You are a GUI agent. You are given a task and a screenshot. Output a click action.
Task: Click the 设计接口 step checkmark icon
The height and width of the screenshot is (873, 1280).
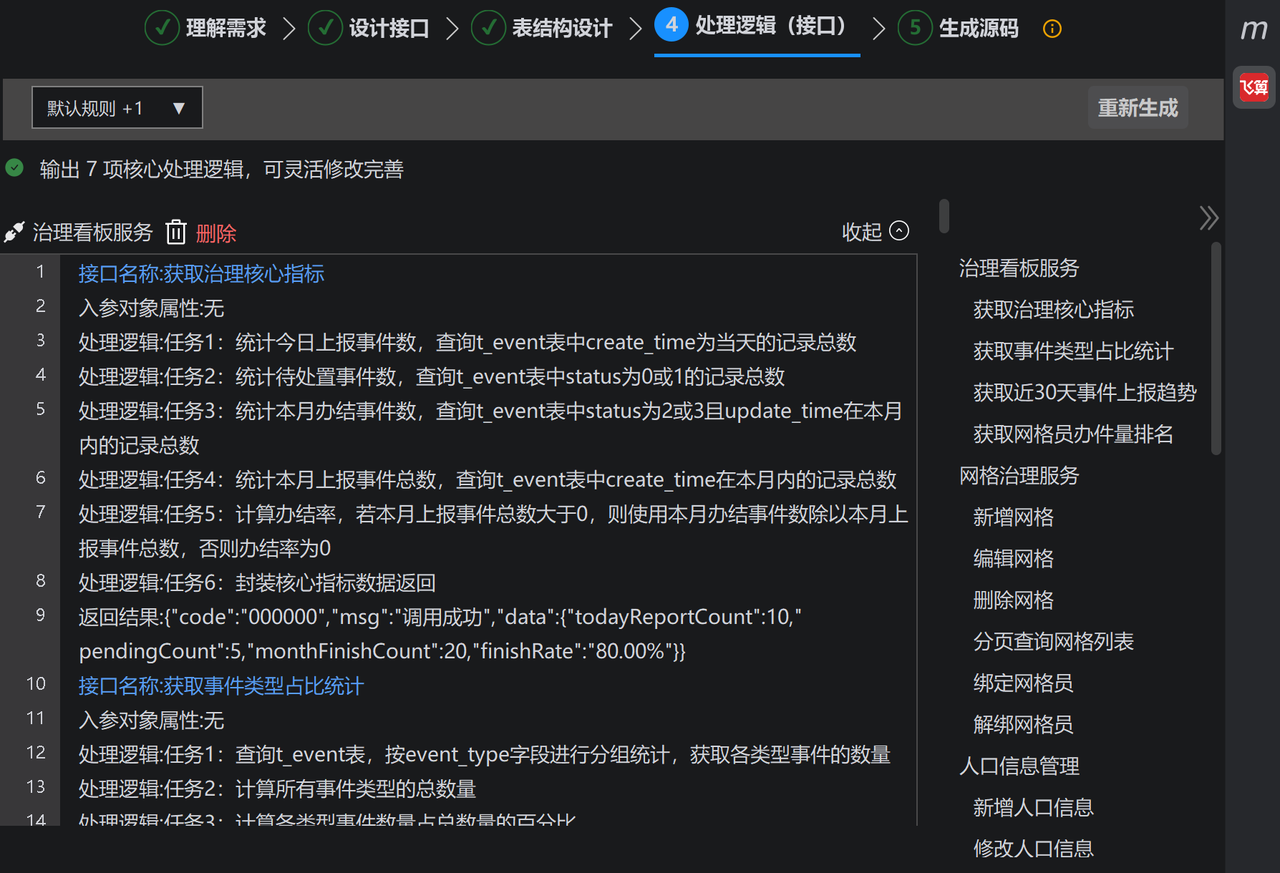tap(325, 28)
